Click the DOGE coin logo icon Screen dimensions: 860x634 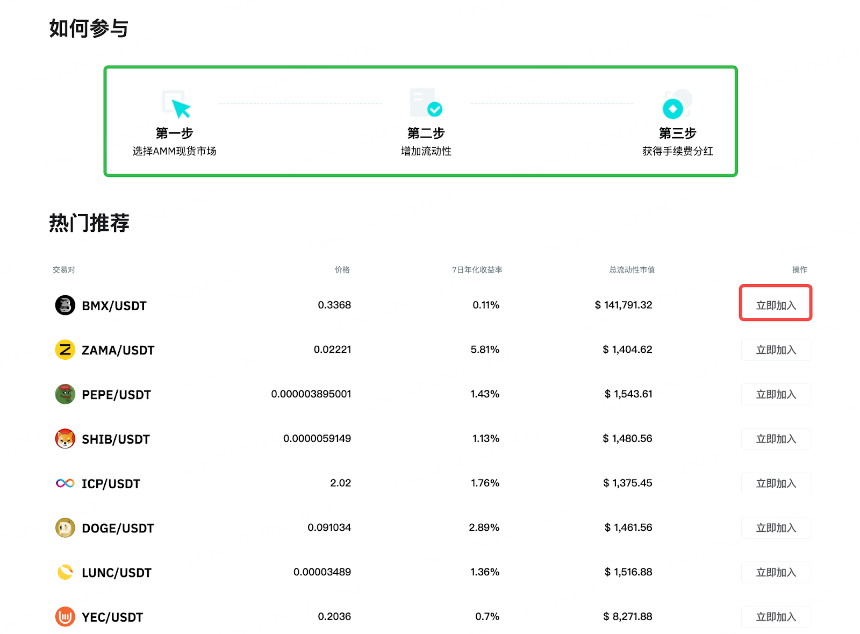pos(65,528)
